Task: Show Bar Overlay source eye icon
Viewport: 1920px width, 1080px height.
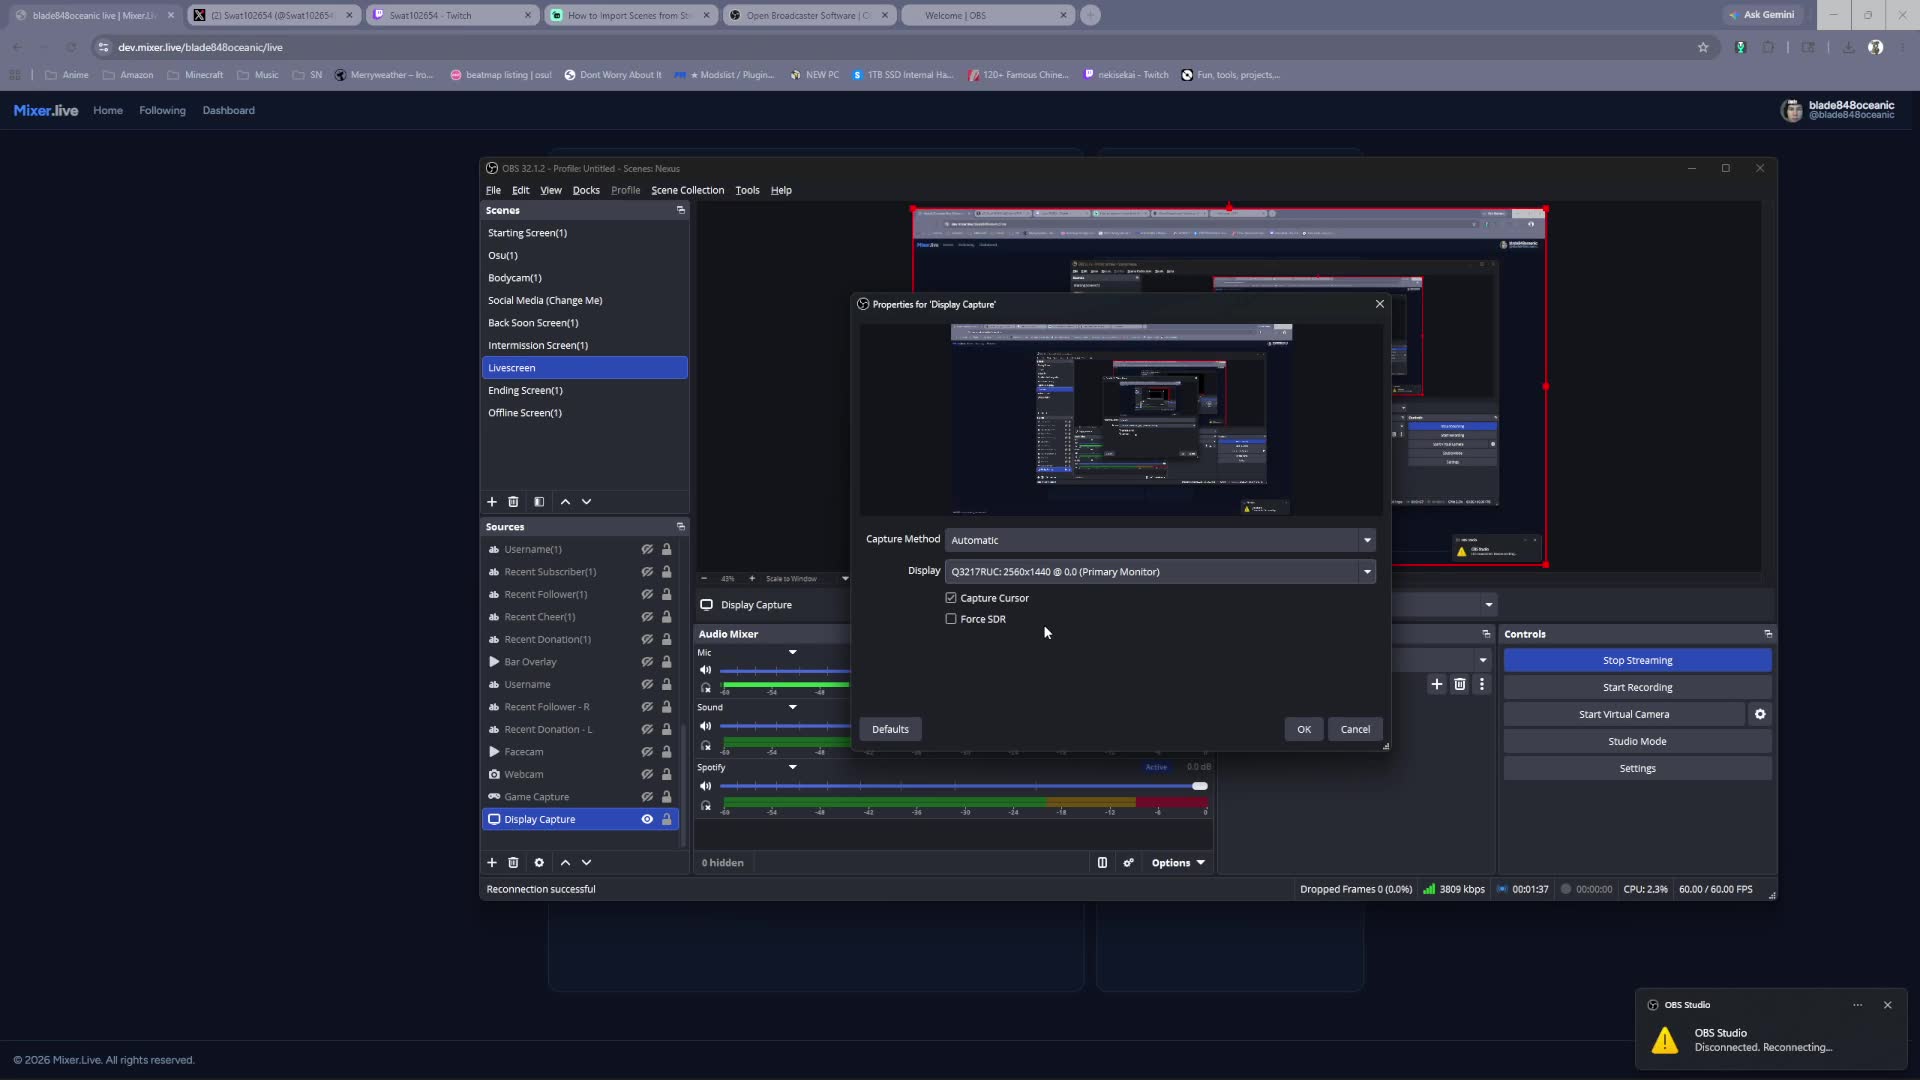Action: click(647, 662)
